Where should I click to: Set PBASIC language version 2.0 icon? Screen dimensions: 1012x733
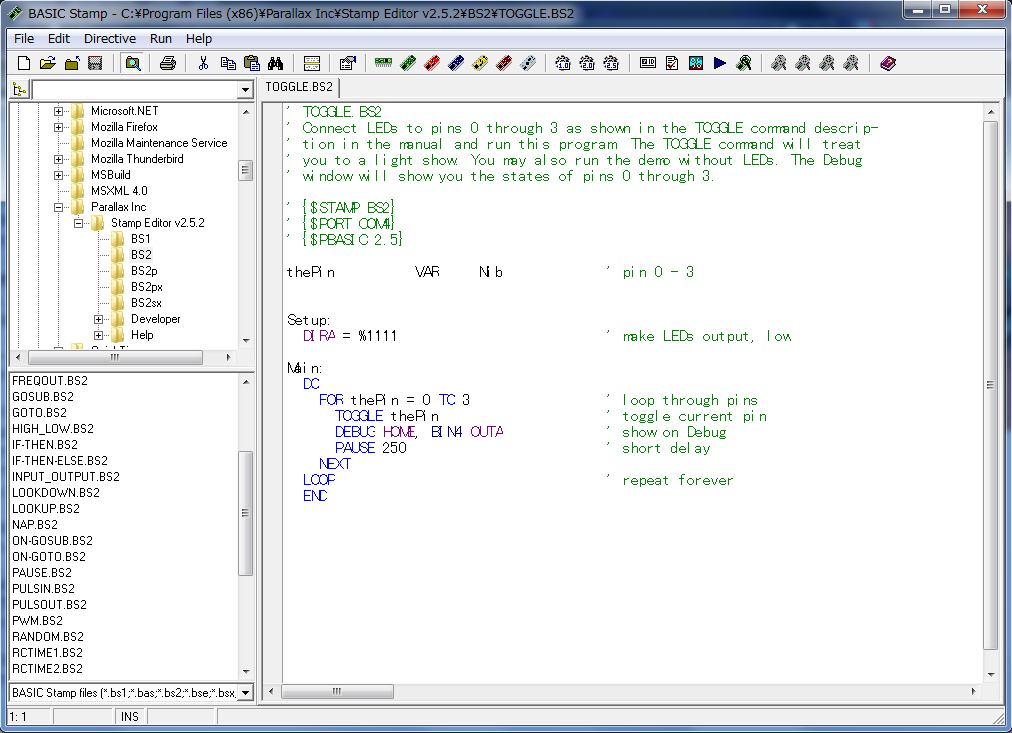[x=587, y=63]
